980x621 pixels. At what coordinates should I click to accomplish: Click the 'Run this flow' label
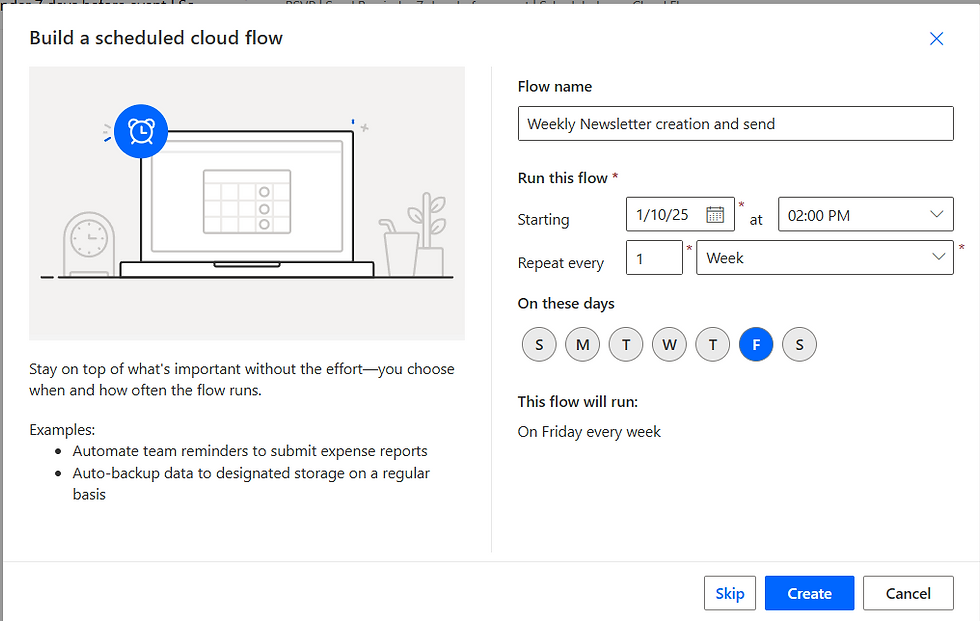[562, 178]
